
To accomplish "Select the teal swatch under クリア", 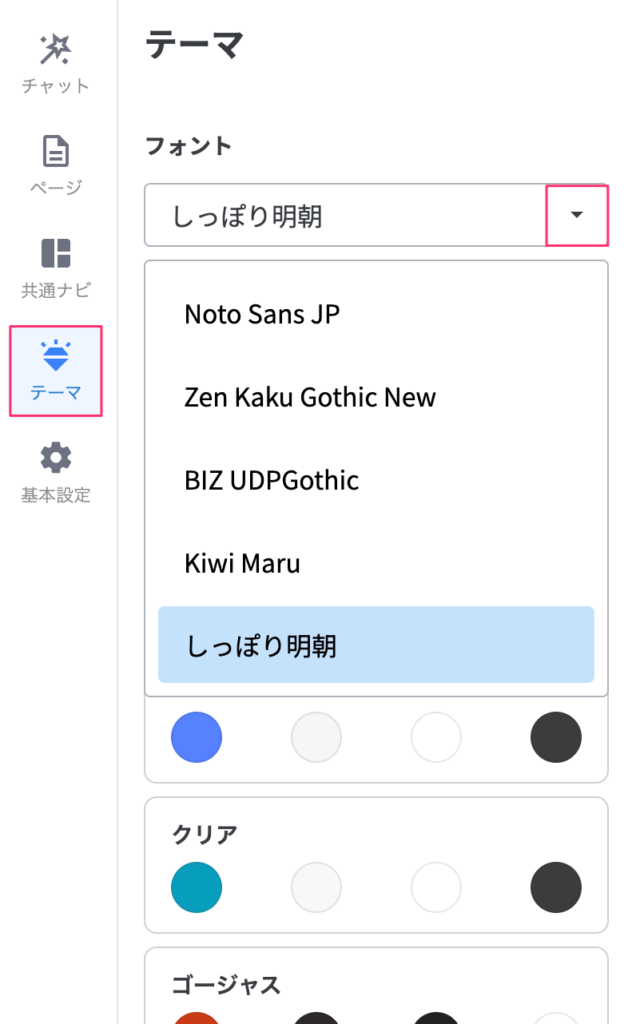I will pos(196,888).
